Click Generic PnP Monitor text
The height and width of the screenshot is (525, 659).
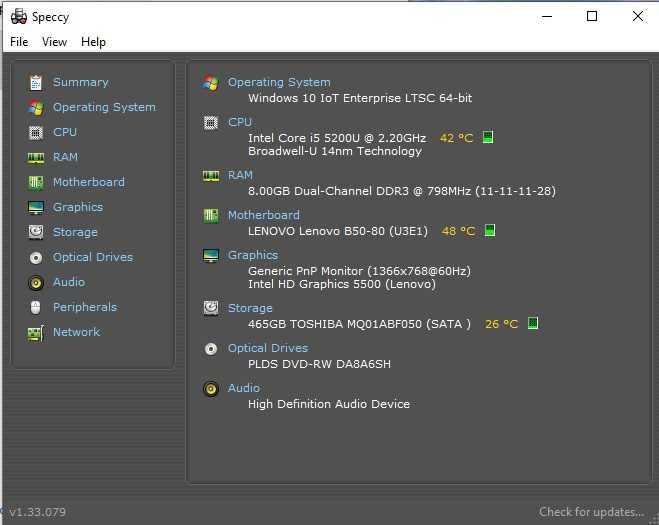pyautogui.click(x=360, y=271)
